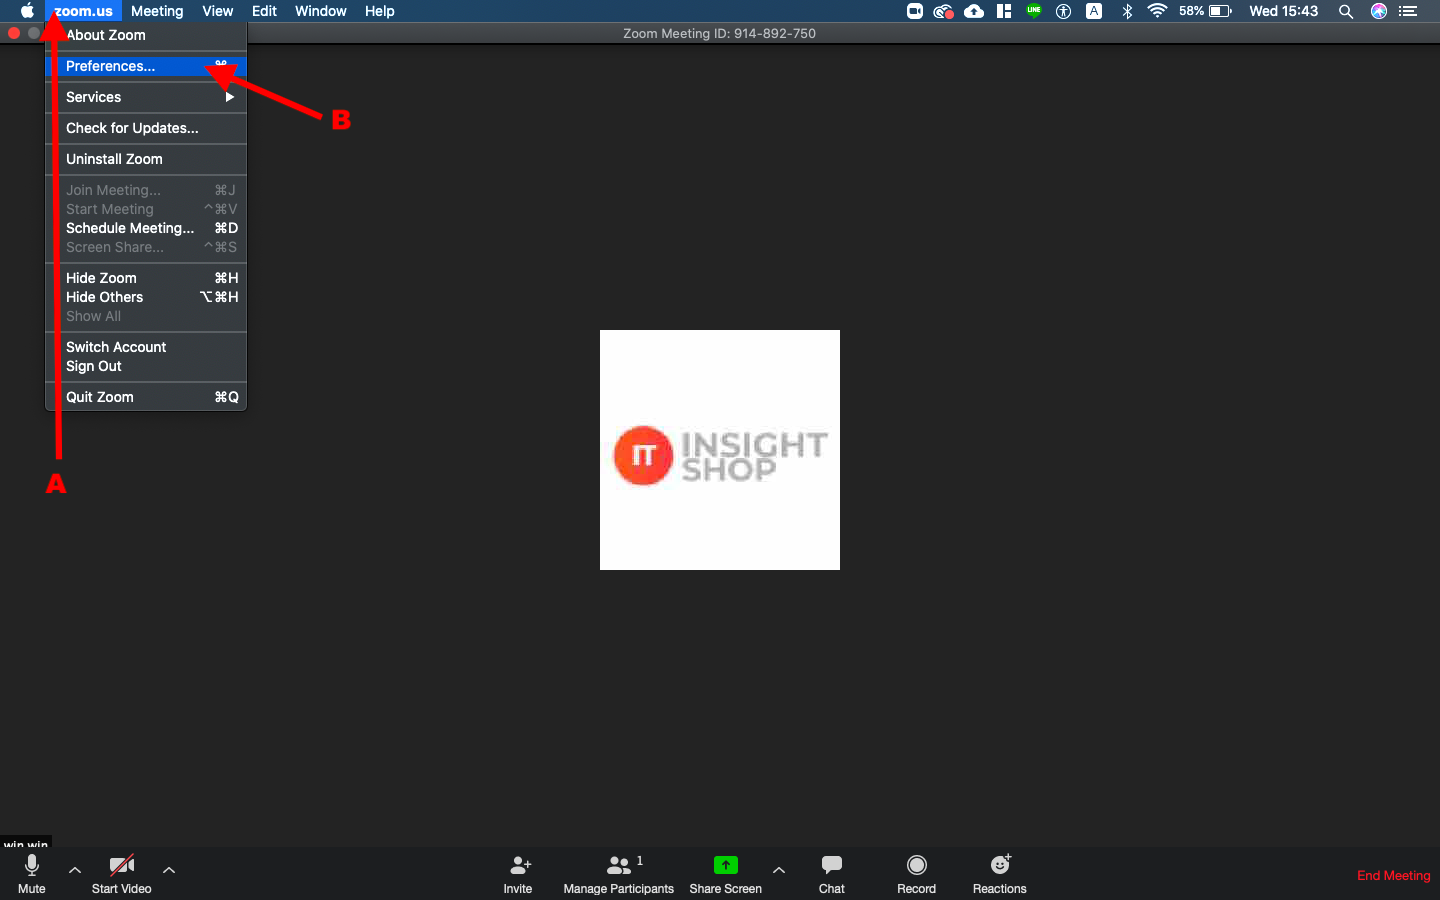This screenshot has width=1440, height=900.
Task: Choose Quit Zoom
Action: click(x=146, y=397)
